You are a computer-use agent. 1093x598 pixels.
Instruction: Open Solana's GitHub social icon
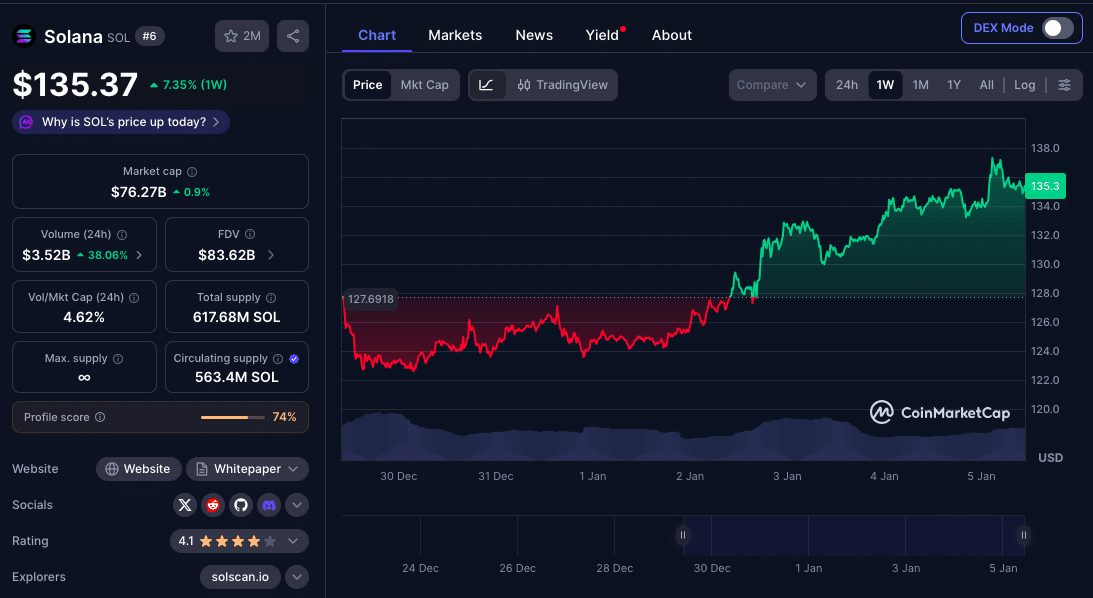pyautogui.click(x=241, y=505)
